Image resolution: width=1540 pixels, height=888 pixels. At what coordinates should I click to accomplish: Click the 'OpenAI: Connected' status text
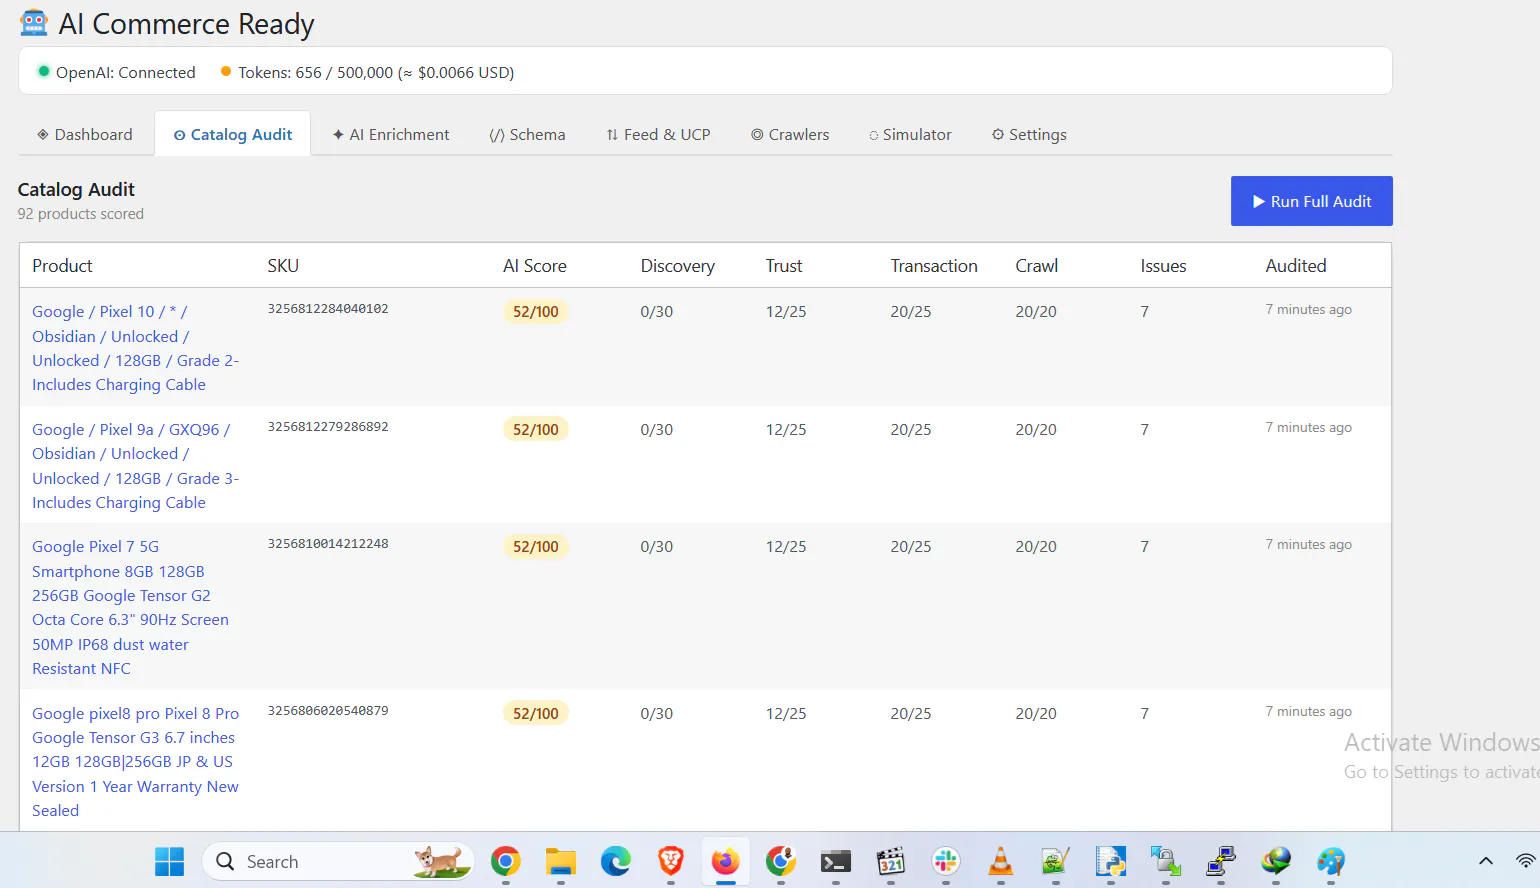125,73
